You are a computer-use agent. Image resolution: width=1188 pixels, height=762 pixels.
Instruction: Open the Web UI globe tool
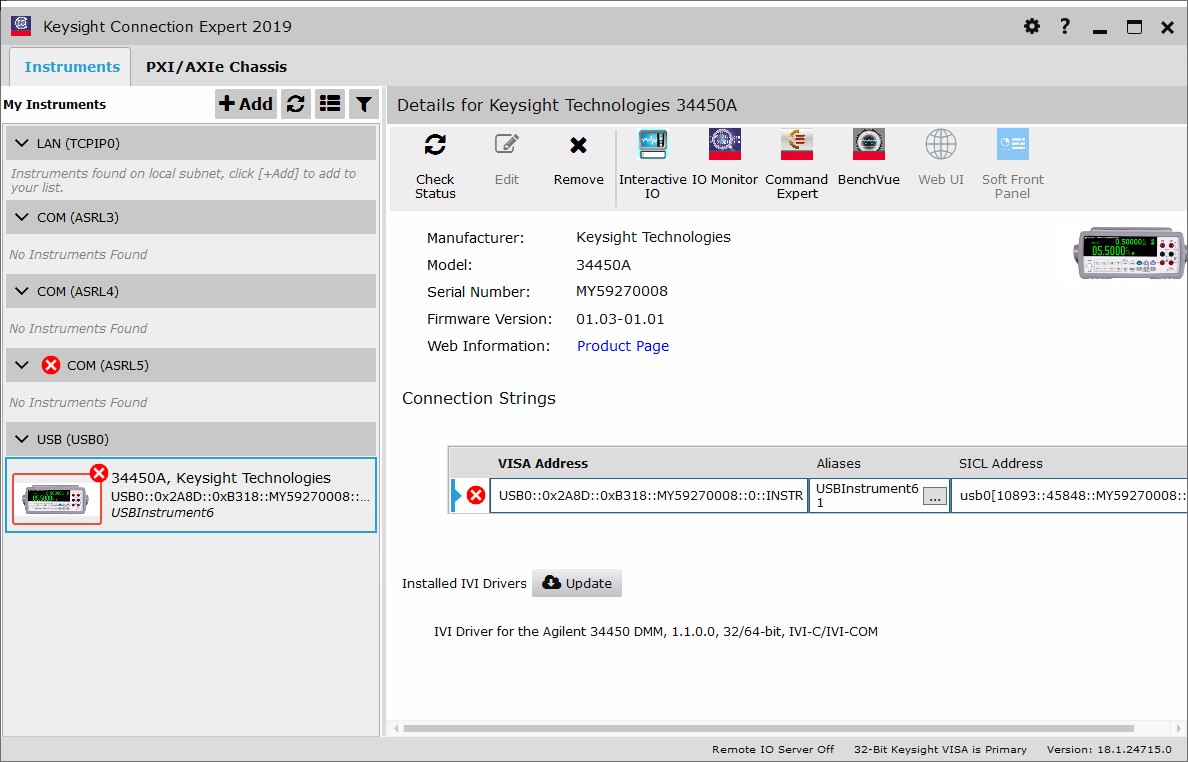[941, 158]
